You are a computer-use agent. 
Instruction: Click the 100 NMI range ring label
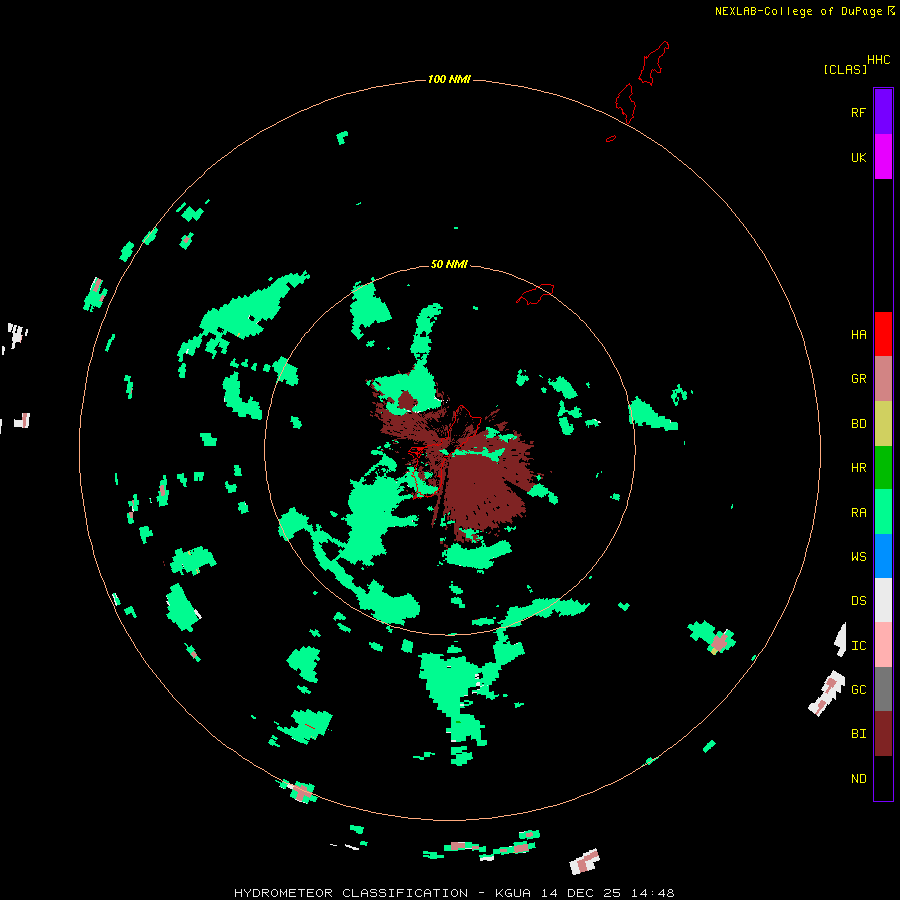[449, 79]
